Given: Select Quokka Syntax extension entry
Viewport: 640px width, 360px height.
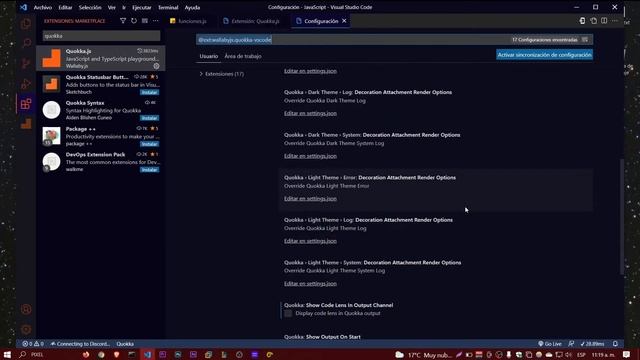Looking at the screenshot, I should 101,110.
